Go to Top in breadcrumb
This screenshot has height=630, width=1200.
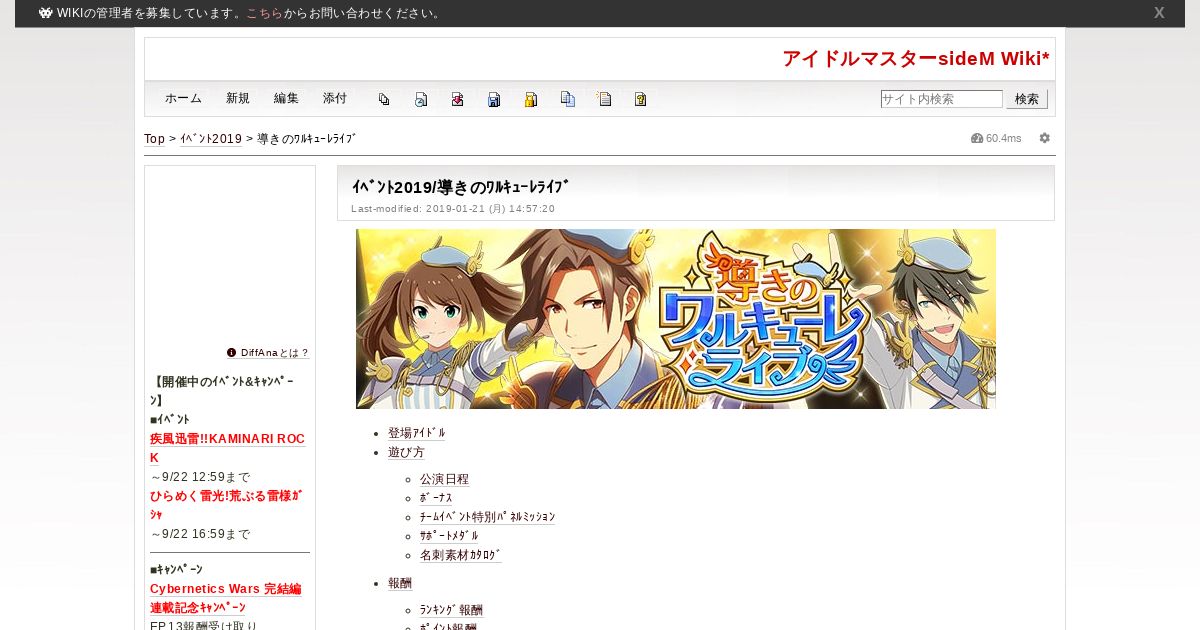pos(154,139)
